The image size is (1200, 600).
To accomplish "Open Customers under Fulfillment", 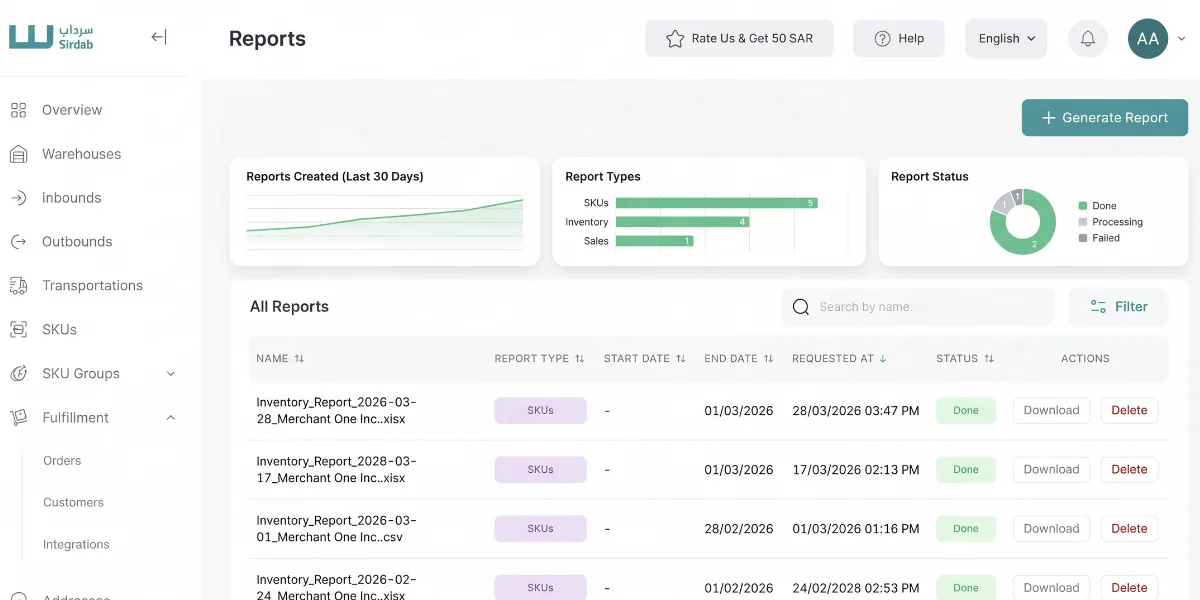I will [73, 503].
